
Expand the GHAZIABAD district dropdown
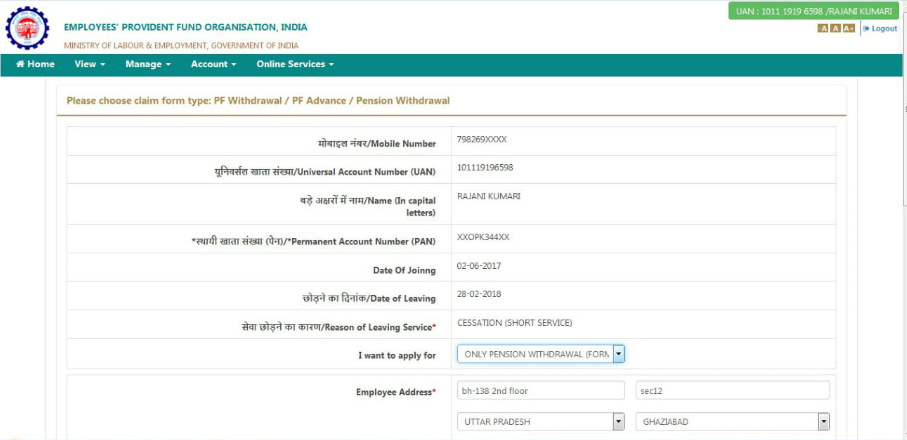tap(732, 422)
